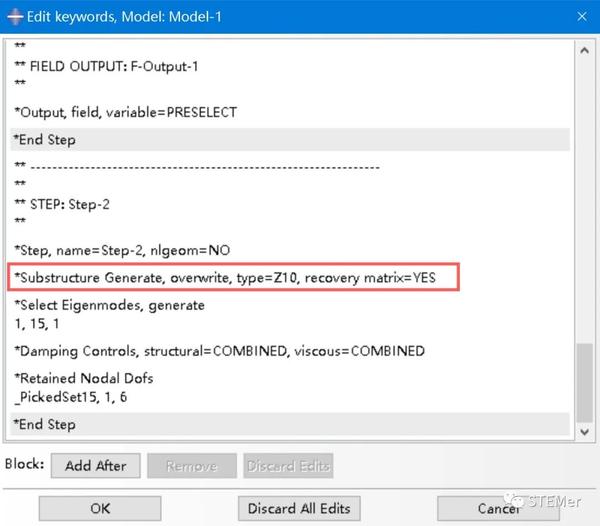
Task: Click the '** FIELD OUTPUT: F-Output-1' comment
Action: pos(106,67)
